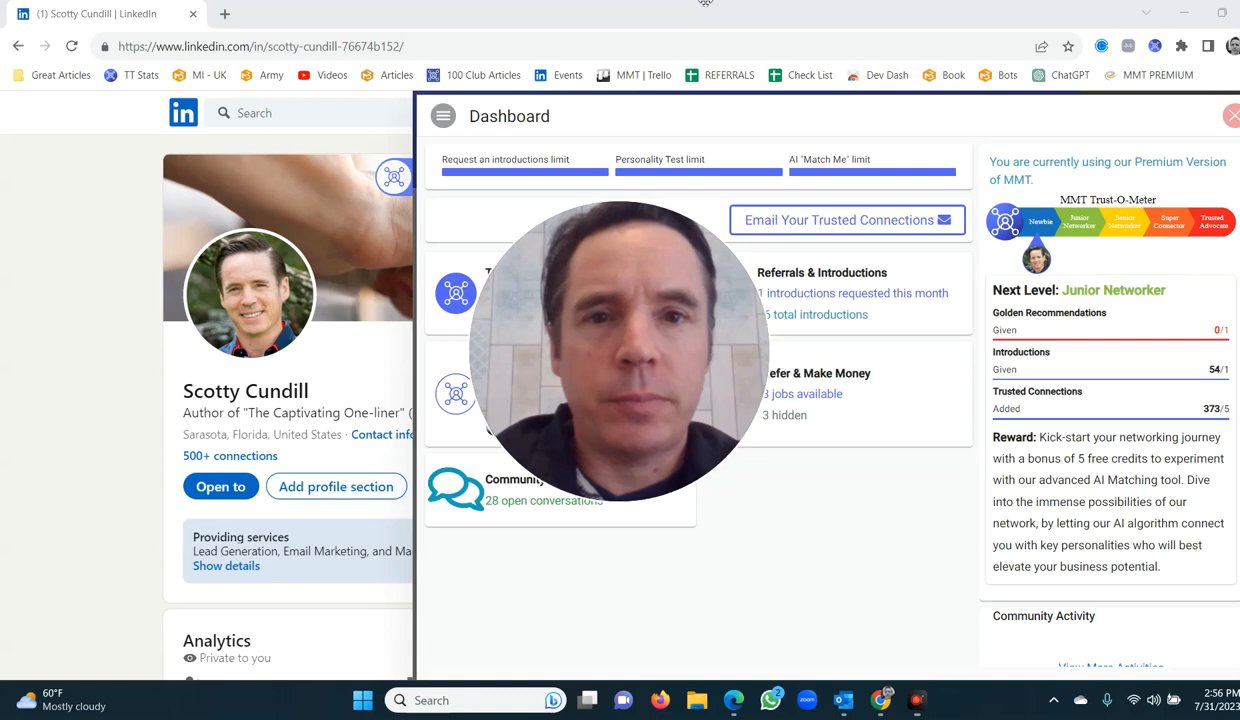Open Microsoft Edge from the taskbar
Image resolution: width=1240 pixels, height=720 pixels.
tap(734, 700)
